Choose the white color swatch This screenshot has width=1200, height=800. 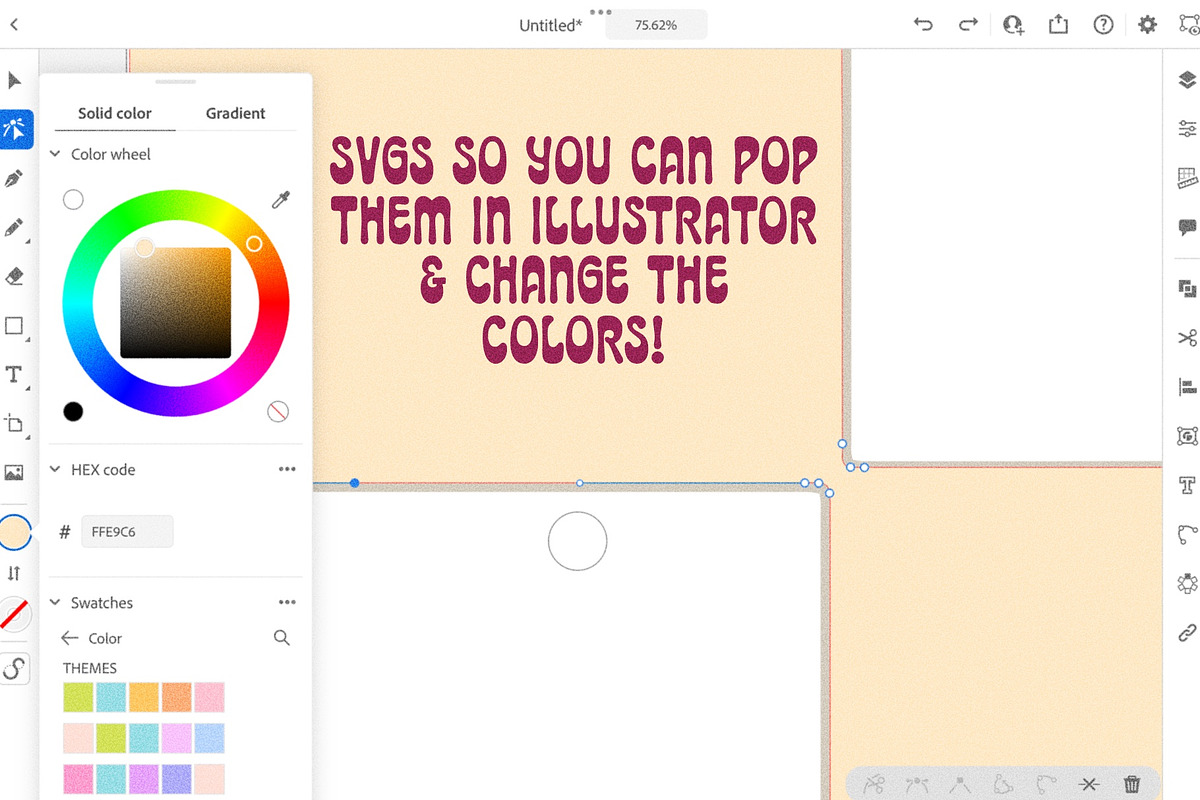pyautogui.click(x=73, y=200)
